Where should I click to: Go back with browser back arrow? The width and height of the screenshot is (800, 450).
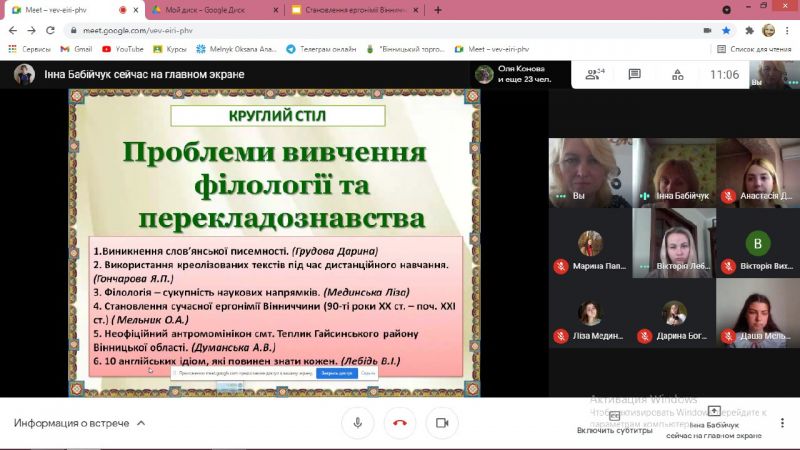[x=13, y=31]
